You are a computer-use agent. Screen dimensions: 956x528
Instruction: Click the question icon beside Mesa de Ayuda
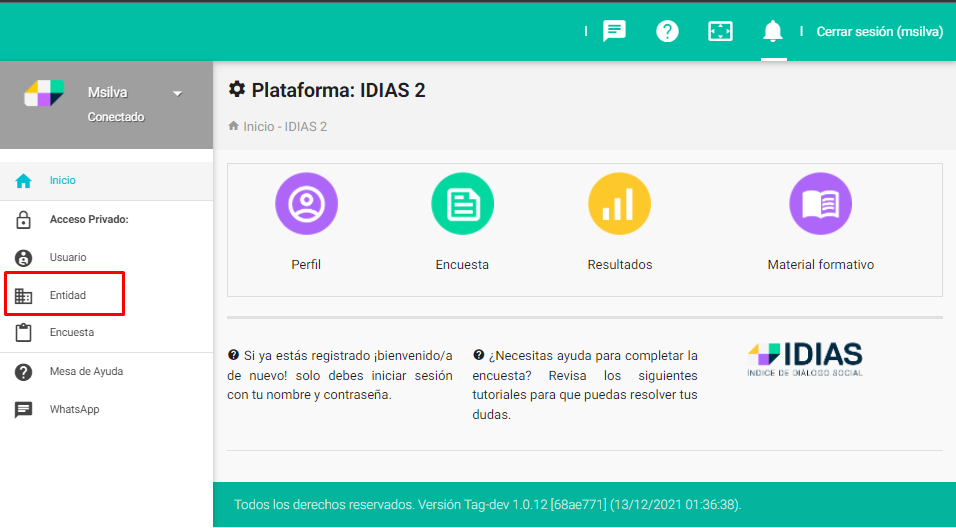point(23,372)
